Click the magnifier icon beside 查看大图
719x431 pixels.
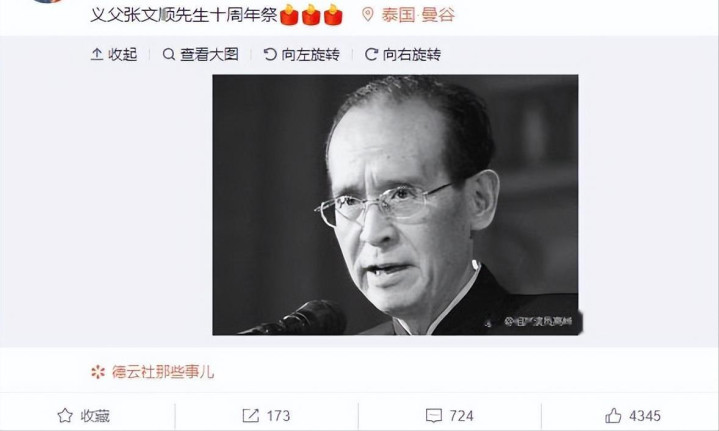[x=169, y=55]
